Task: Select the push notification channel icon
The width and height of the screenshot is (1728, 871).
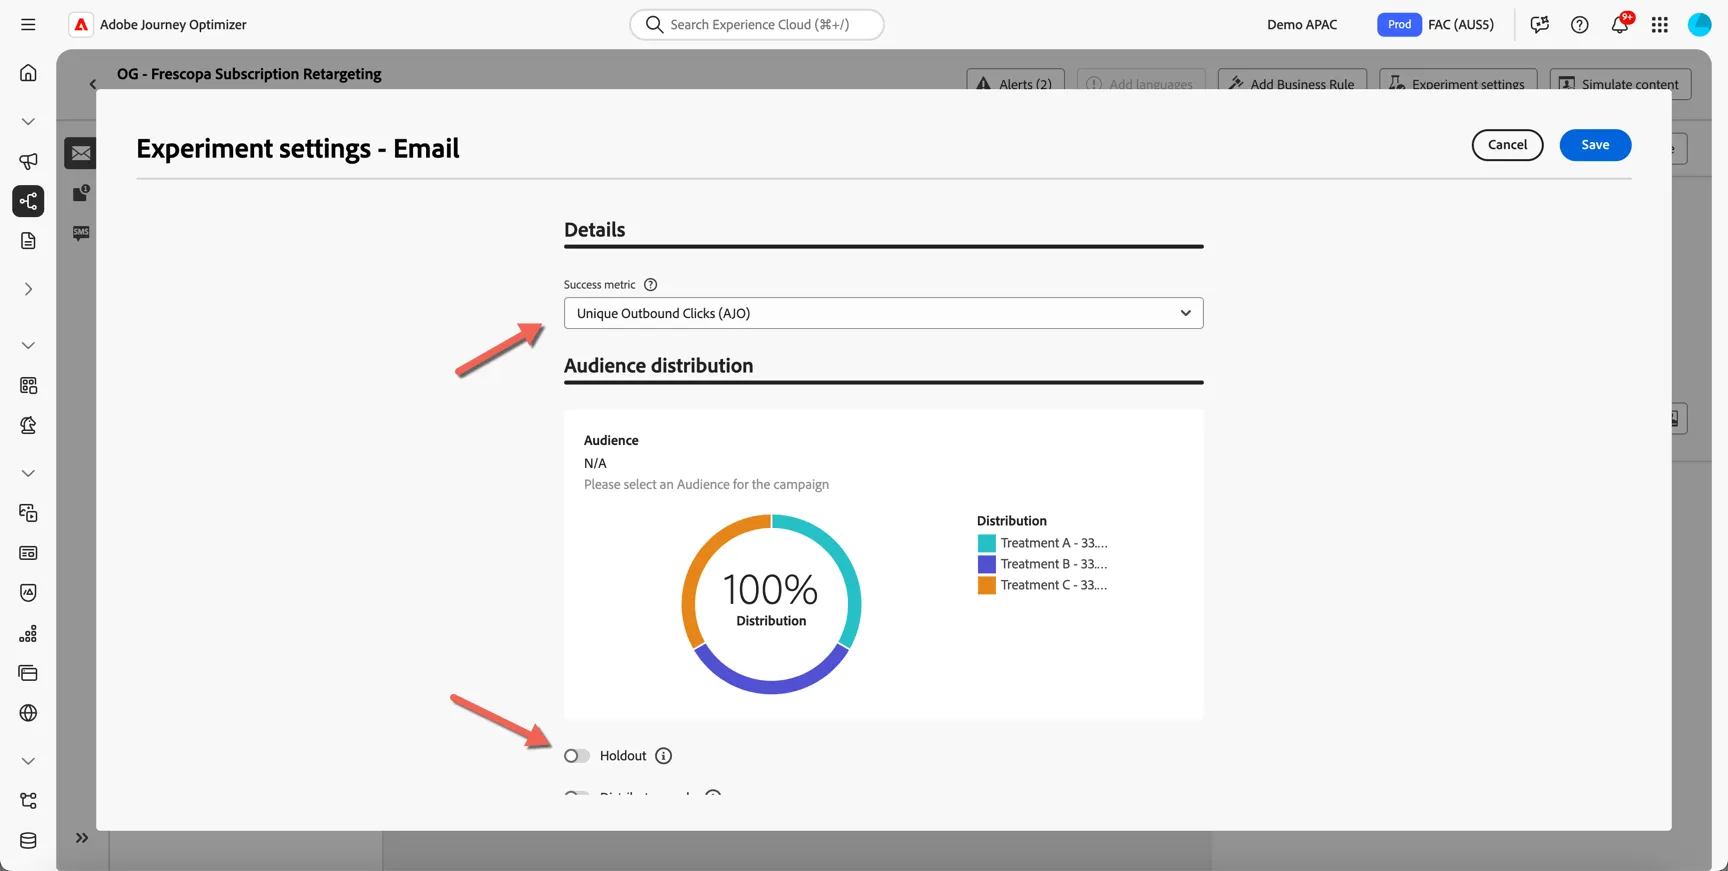Action: click(81, 193)
